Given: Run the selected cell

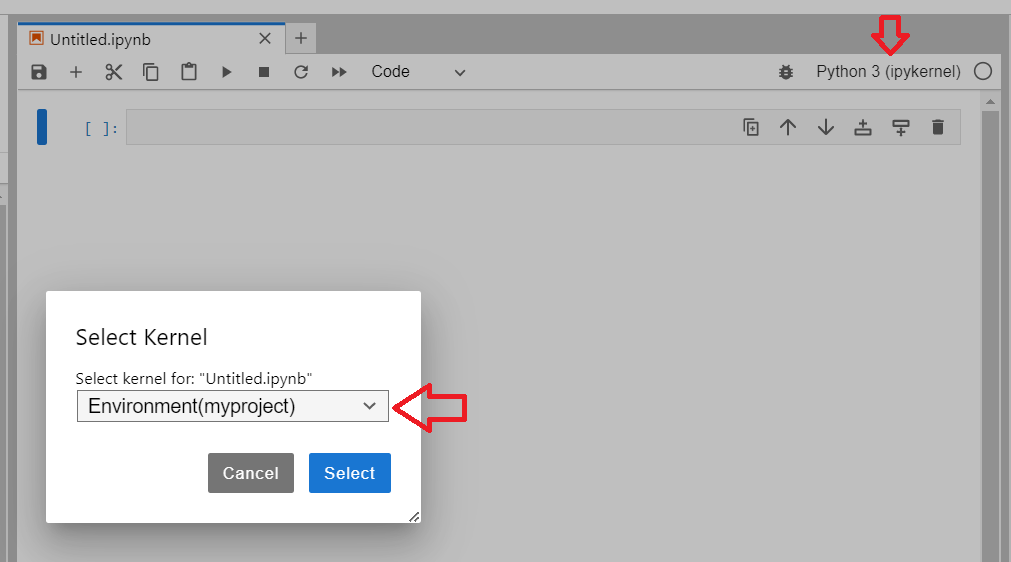Looking at the screenshot, I should 227,72.
